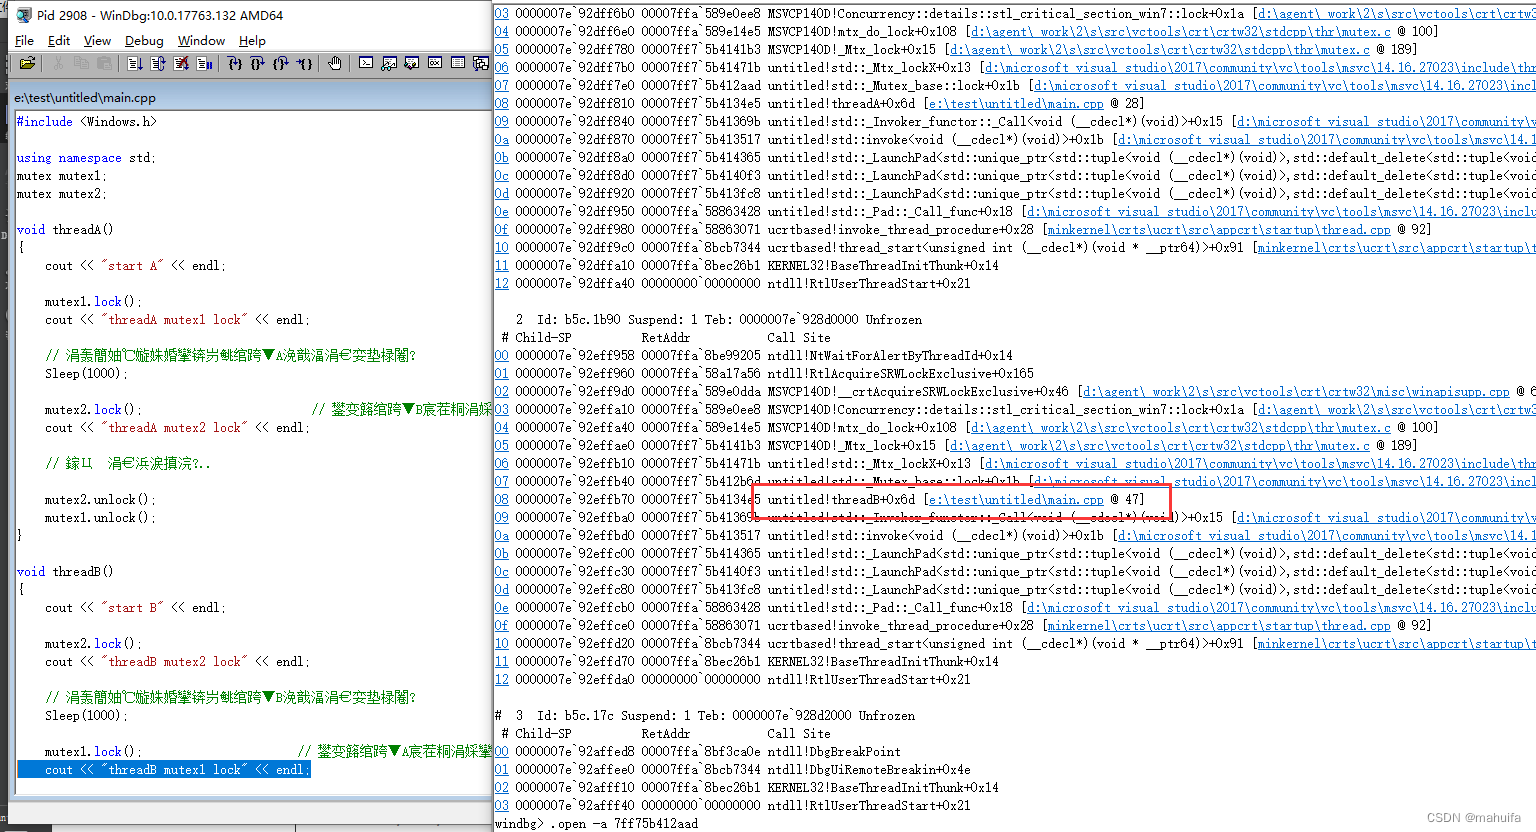The width and height of the screenshot is (1536, 832).
Task: Open the Locals window via toolbar icon
Action: click(x=412, y=63)
